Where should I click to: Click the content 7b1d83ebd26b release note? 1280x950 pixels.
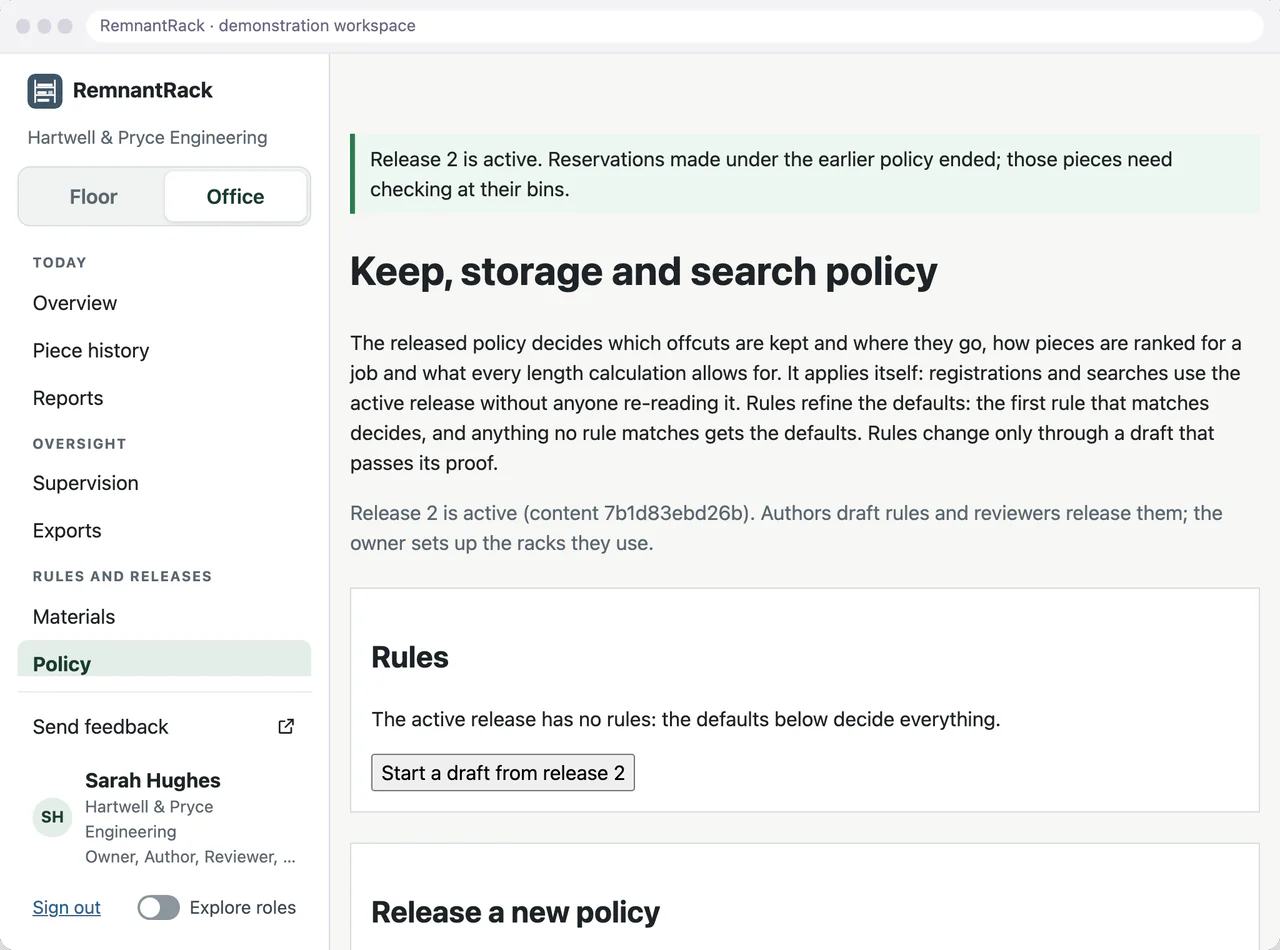[x=786, y=528]
